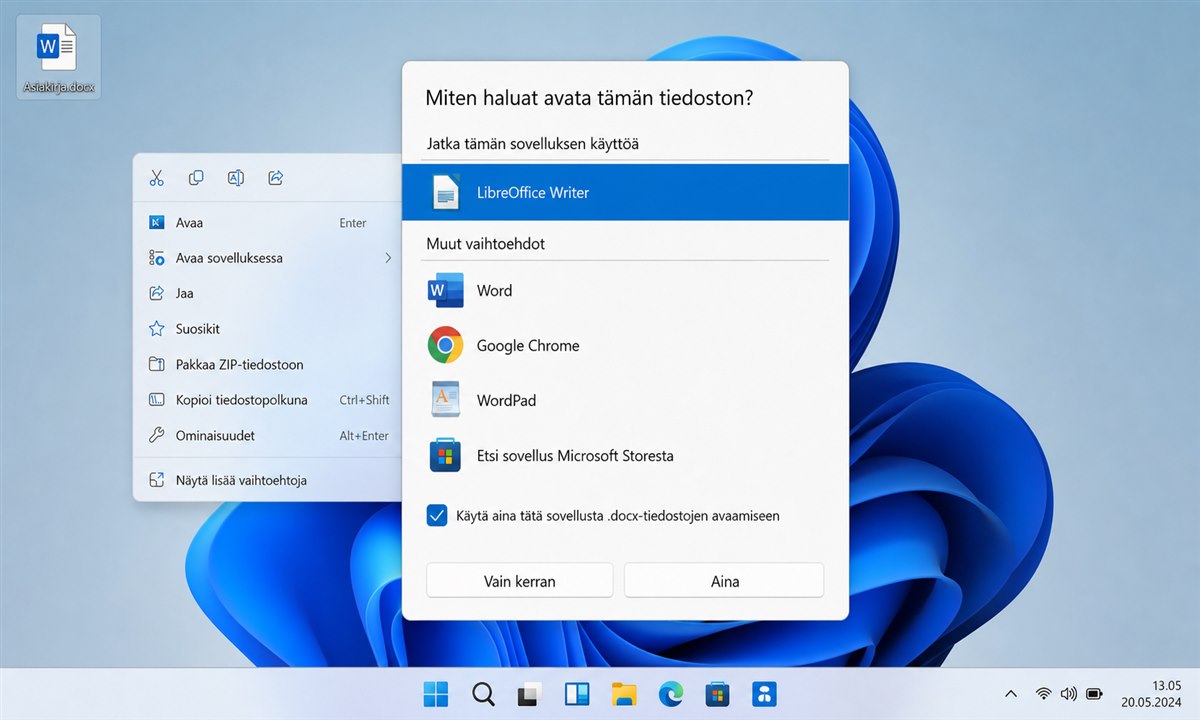Open File Explorer from the taskbar
Screen dimensions: 1200x720
tap(624, 694)
